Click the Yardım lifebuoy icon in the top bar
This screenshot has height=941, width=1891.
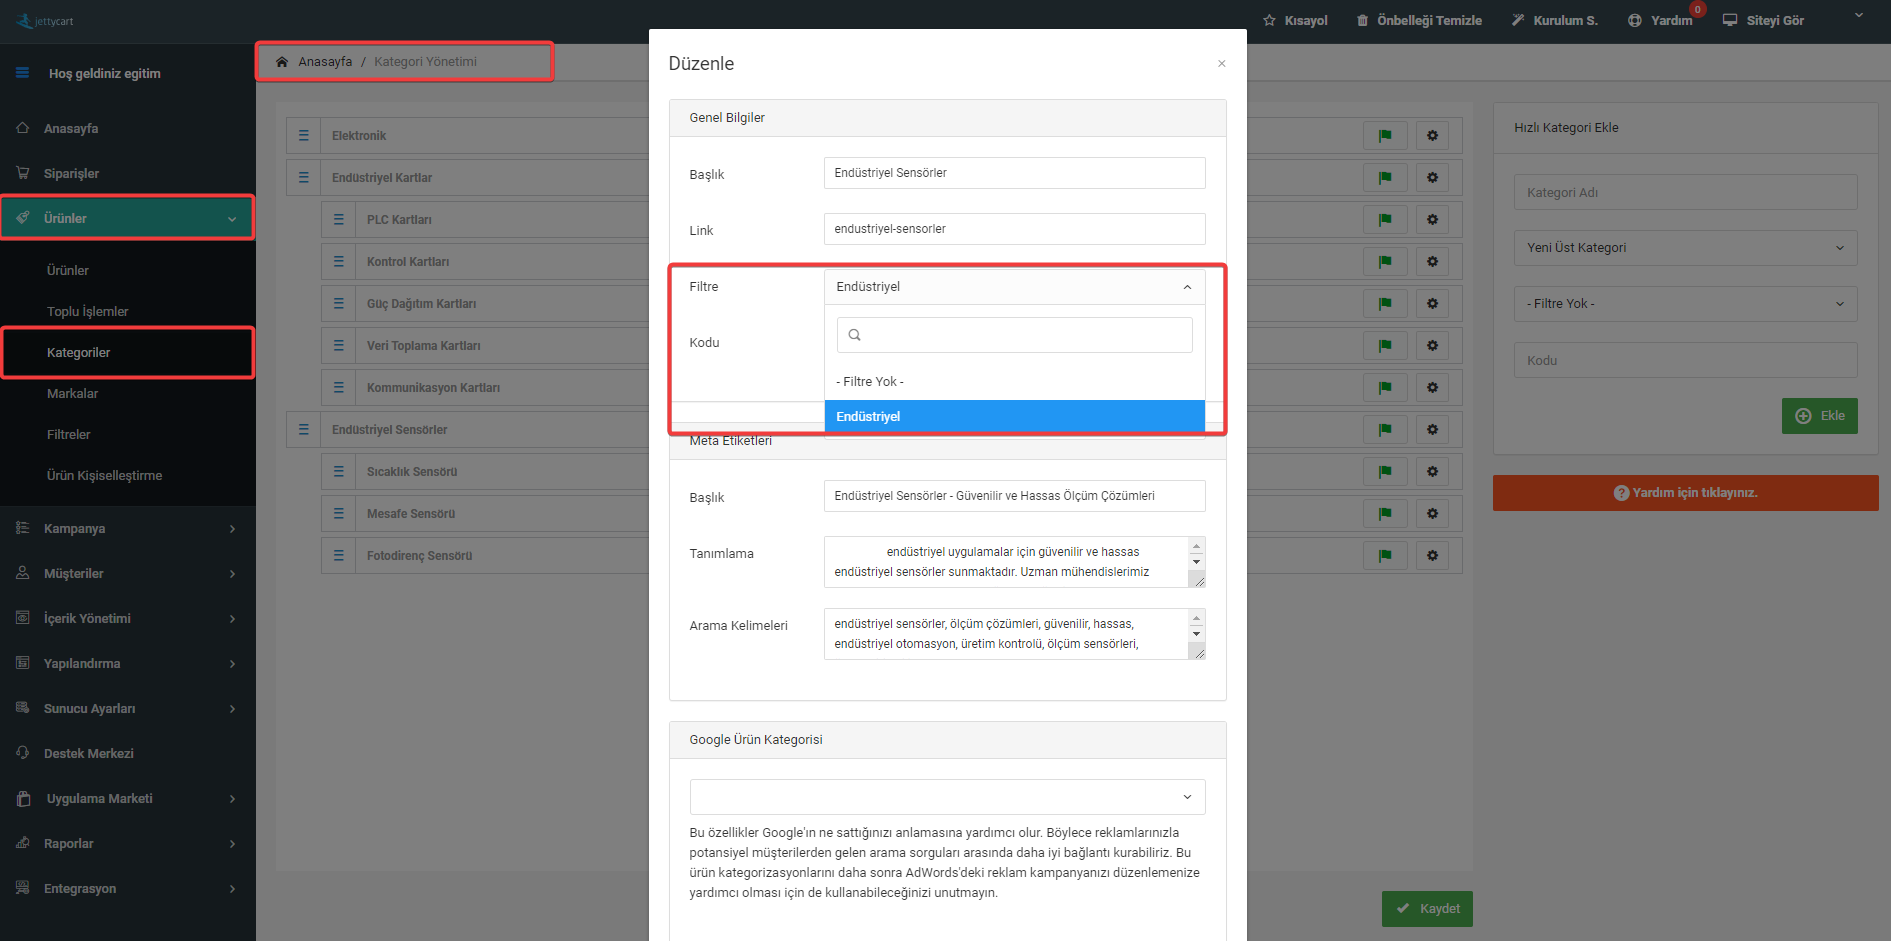[1635, 20]
